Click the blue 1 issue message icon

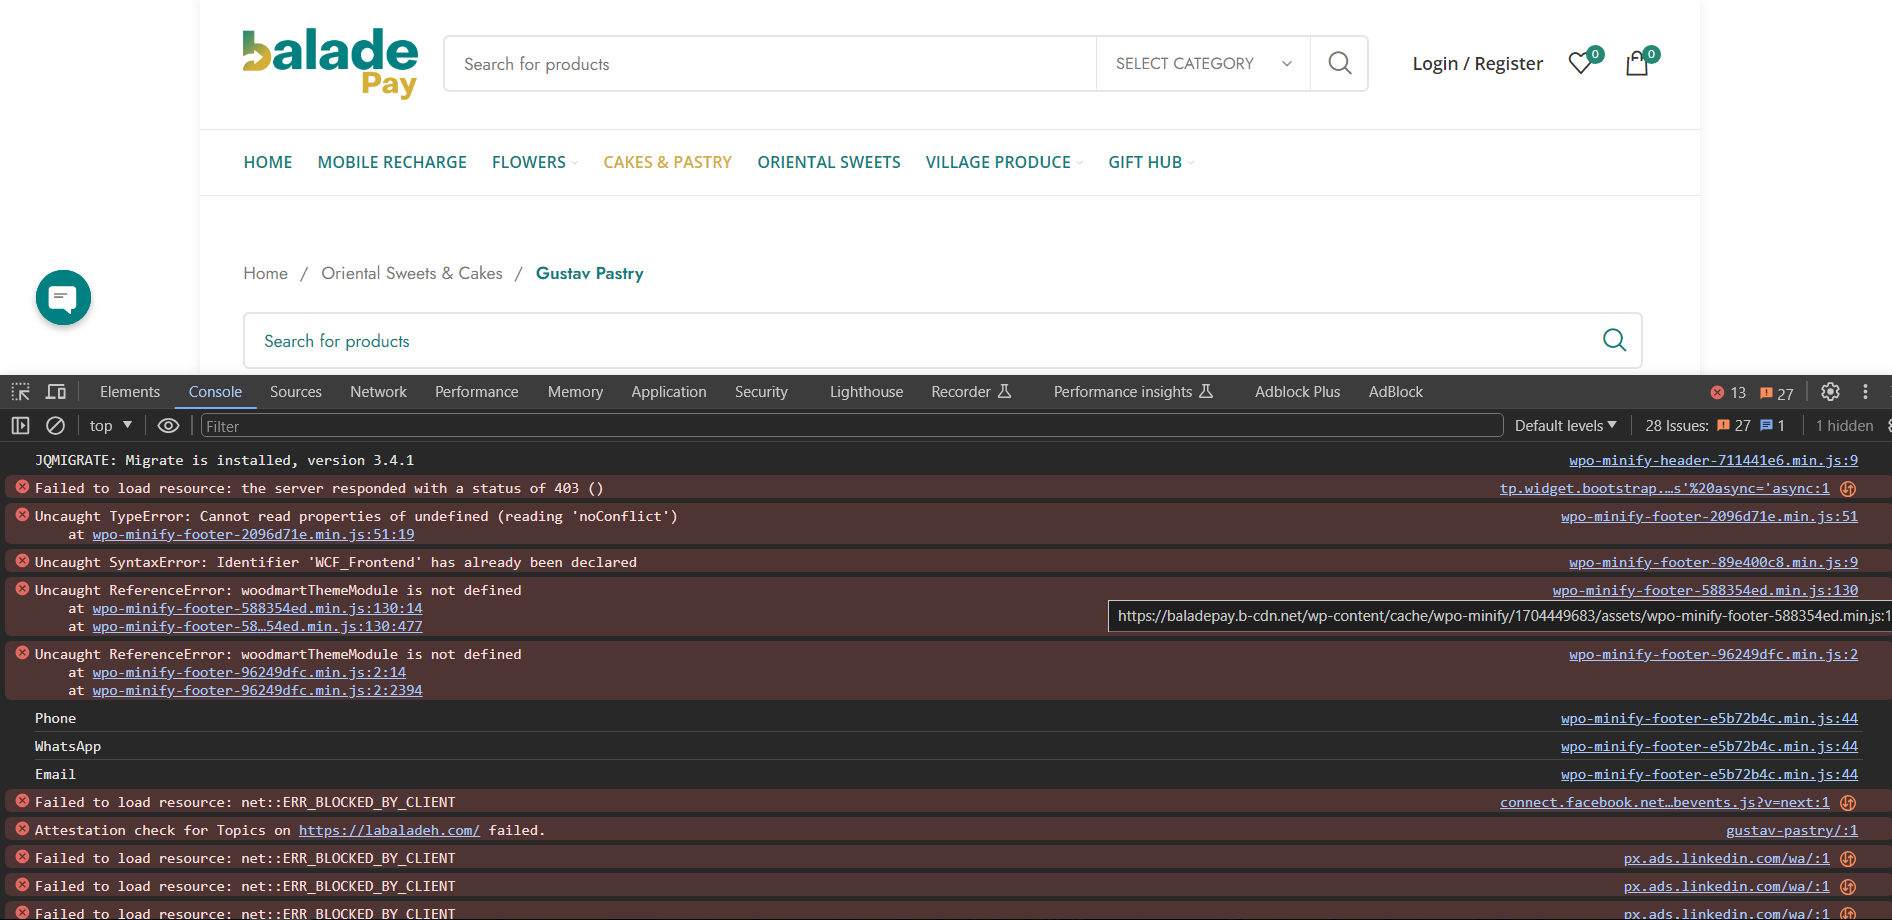(1773, 426)
